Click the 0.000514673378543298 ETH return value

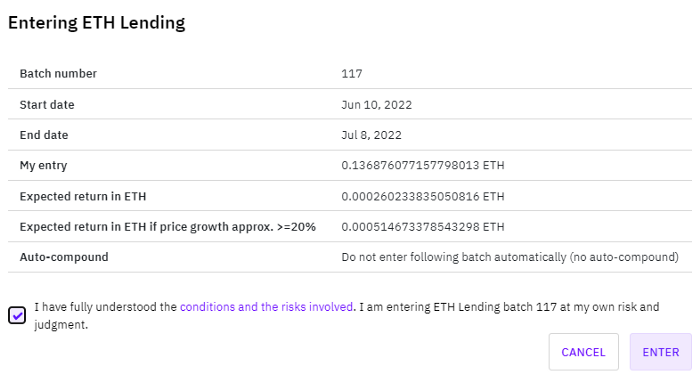(423, 227)
